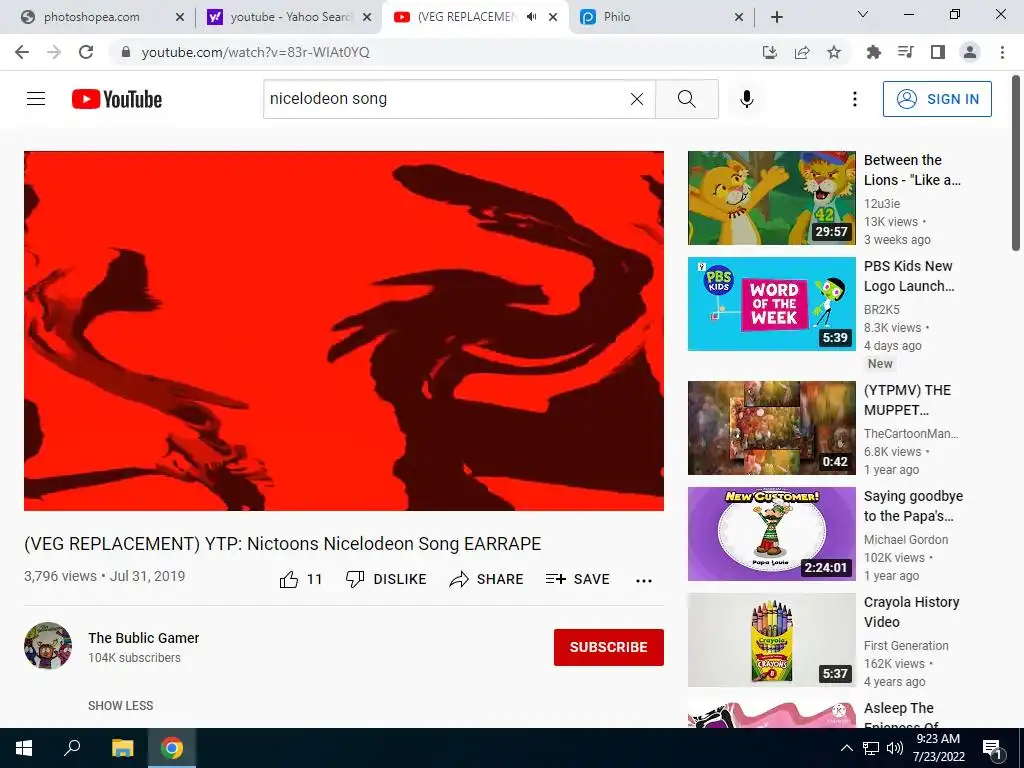Toggle Chrome side panel
Screen dimensions: 1024x768
pyautogui.click(x=938, y=52)
